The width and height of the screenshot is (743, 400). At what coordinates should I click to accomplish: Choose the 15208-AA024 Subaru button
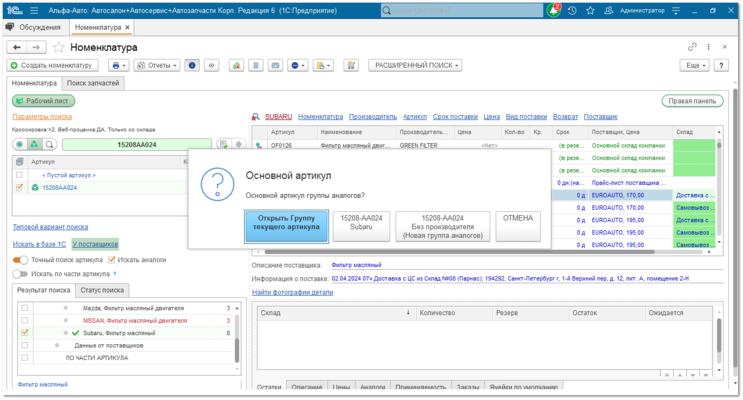(361, 227)
